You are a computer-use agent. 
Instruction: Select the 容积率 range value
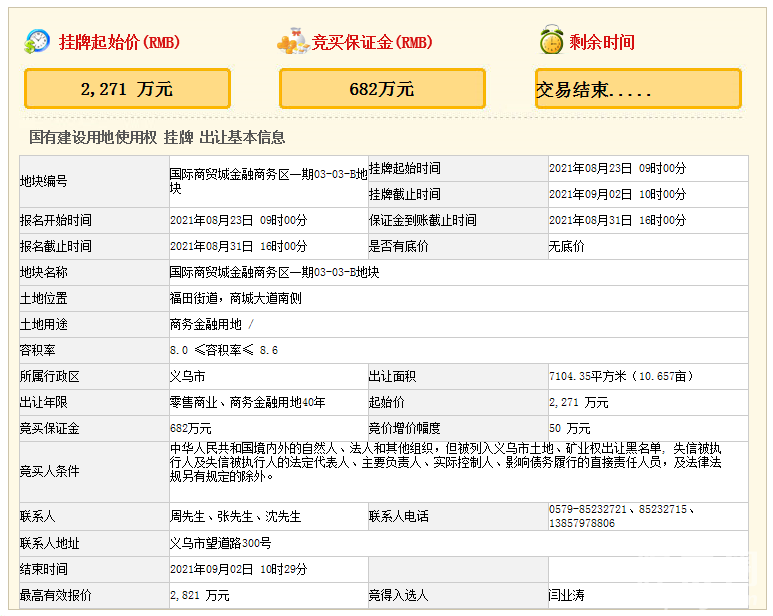224,350
